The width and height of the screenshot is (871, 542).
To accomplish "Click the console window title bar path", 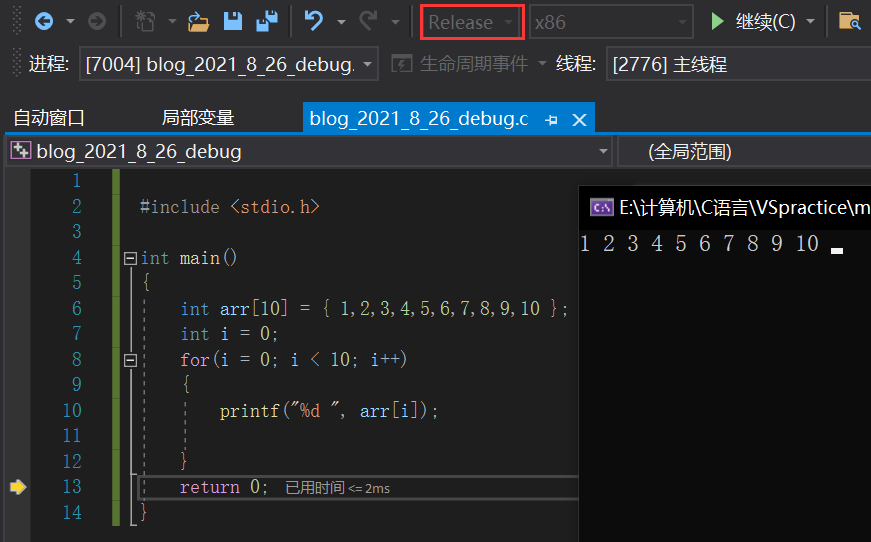I will tap(744, 208).
